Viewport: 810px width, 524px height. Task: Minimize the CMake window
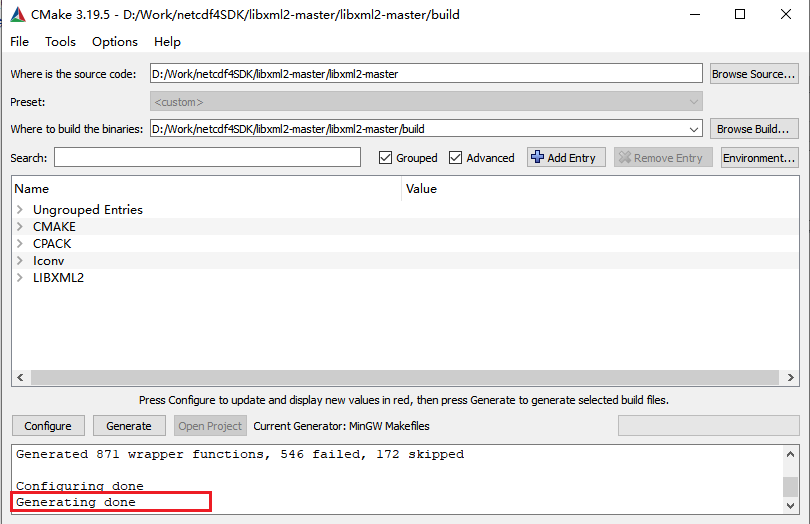click(x=695, y=14)
